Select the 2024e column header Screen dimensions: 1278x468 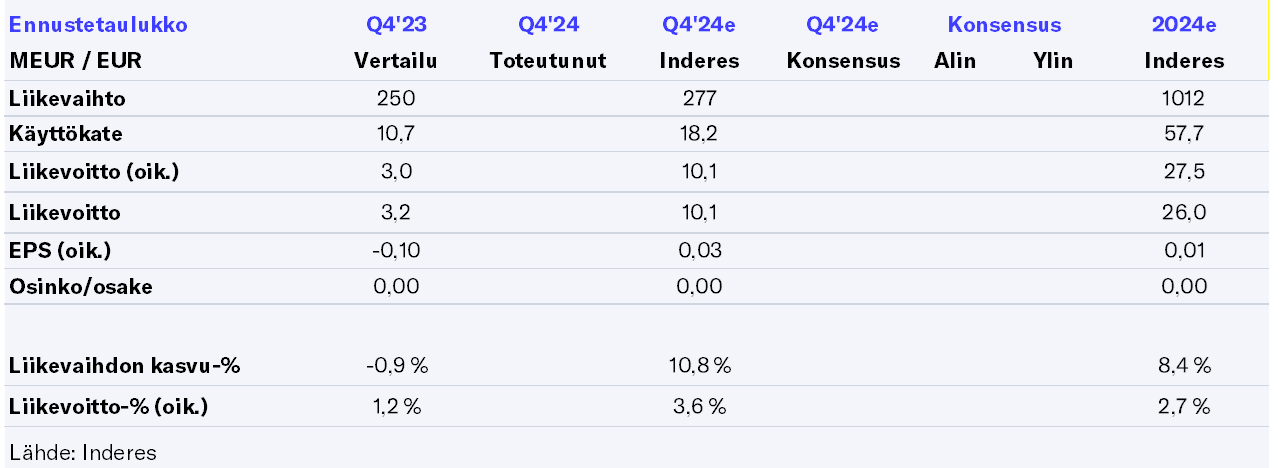(1184, 25)
